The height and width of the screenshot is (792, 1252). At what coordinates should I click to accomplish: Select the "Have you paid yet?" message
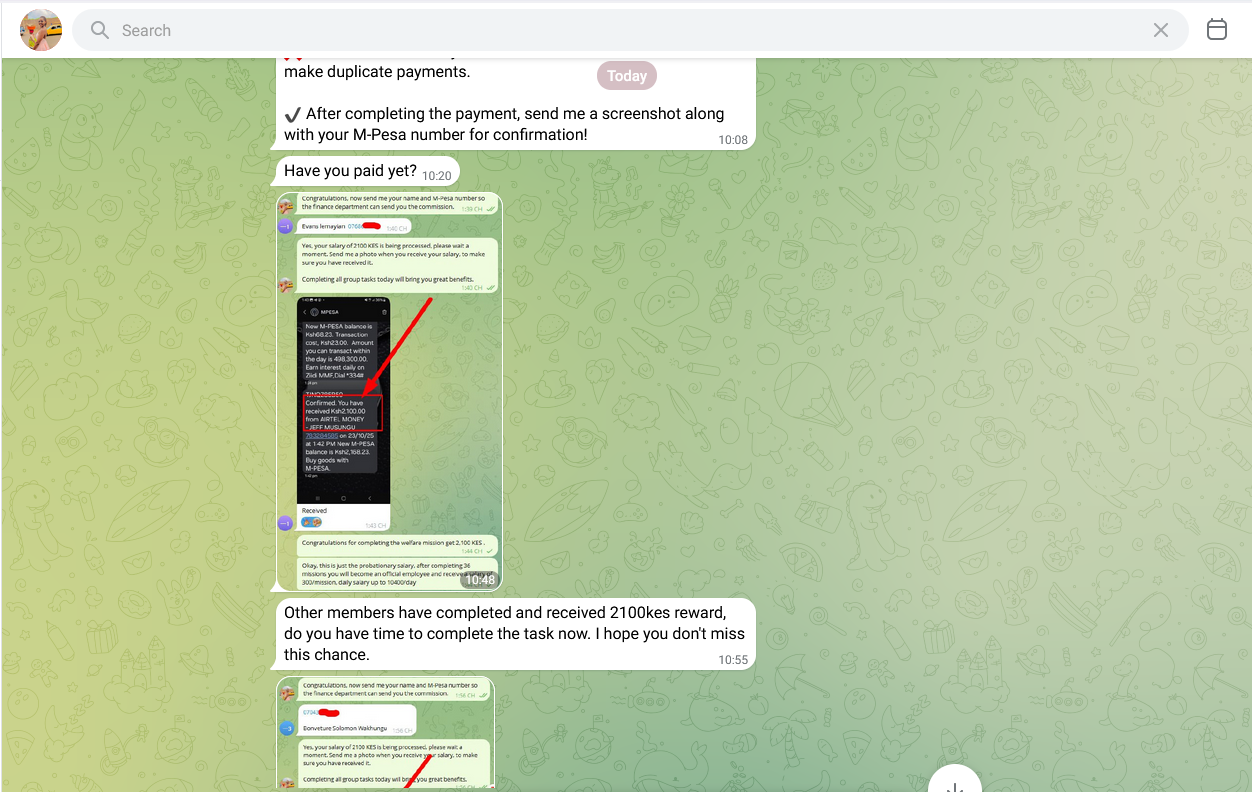tap(350, 171)
